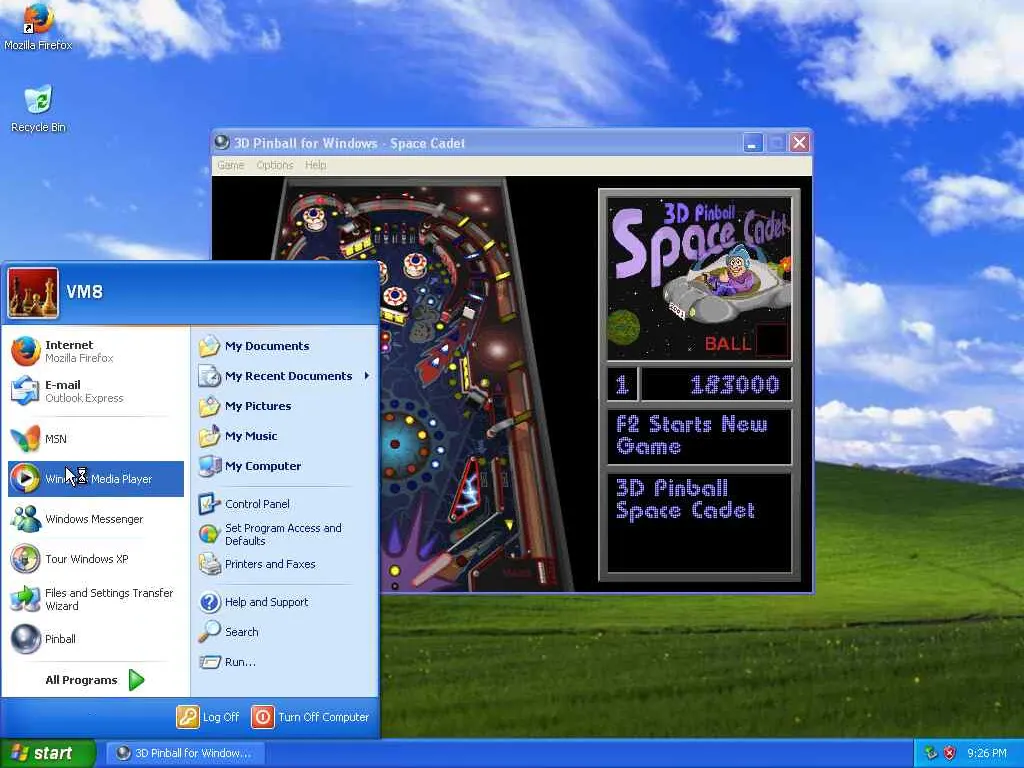Start Windows Media Player
This screenshot has width=1024, height=768.
coord(96,479)
